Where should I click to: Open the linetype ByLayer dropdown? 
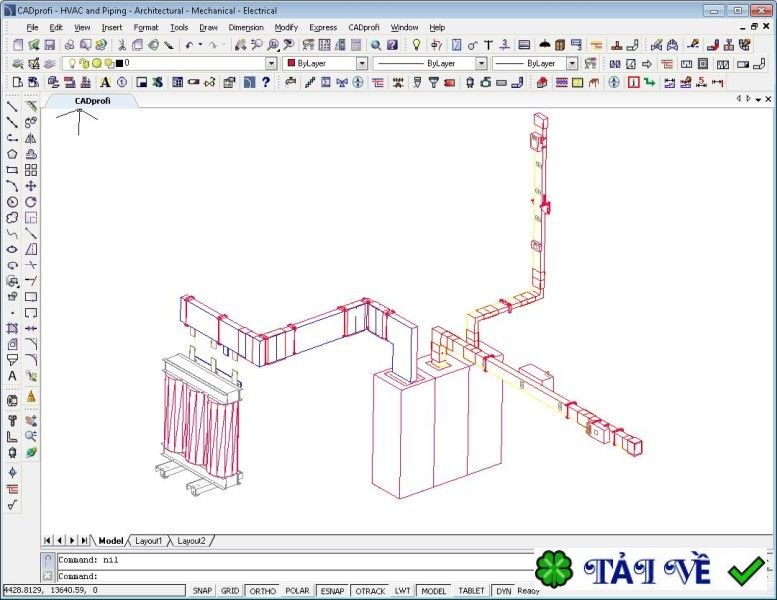[x=481, y=63]
